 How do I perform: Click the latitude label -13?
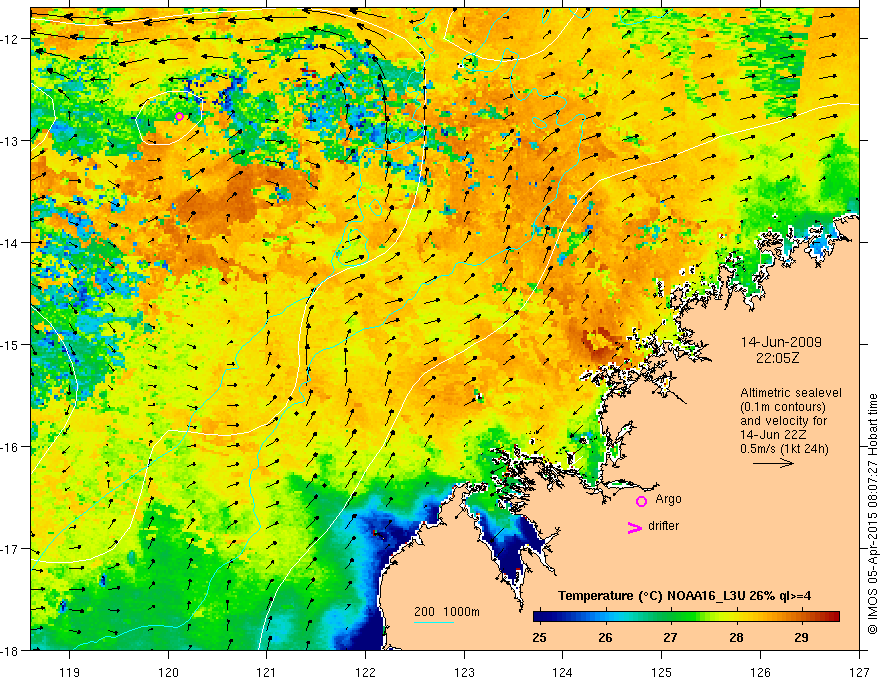click(11, 141)
